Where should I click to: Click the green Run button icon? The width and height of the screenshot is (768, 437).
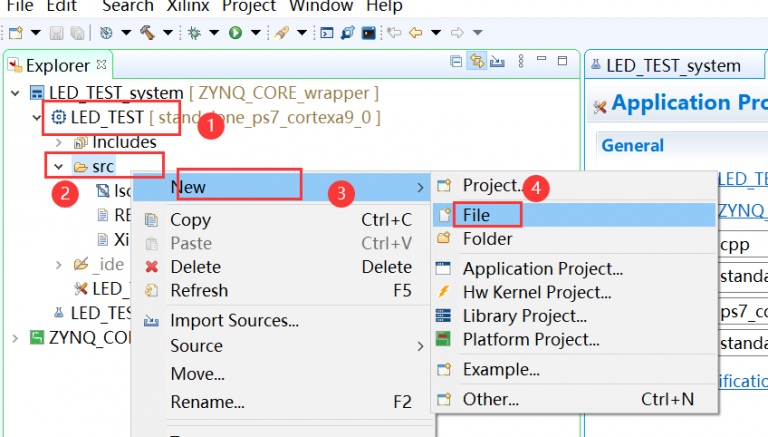coord(235,32)
